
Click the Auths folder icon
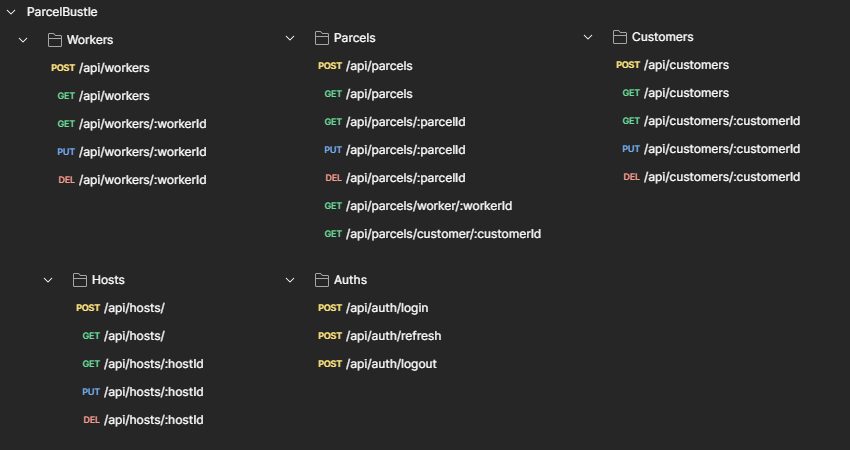pos(321,280)
